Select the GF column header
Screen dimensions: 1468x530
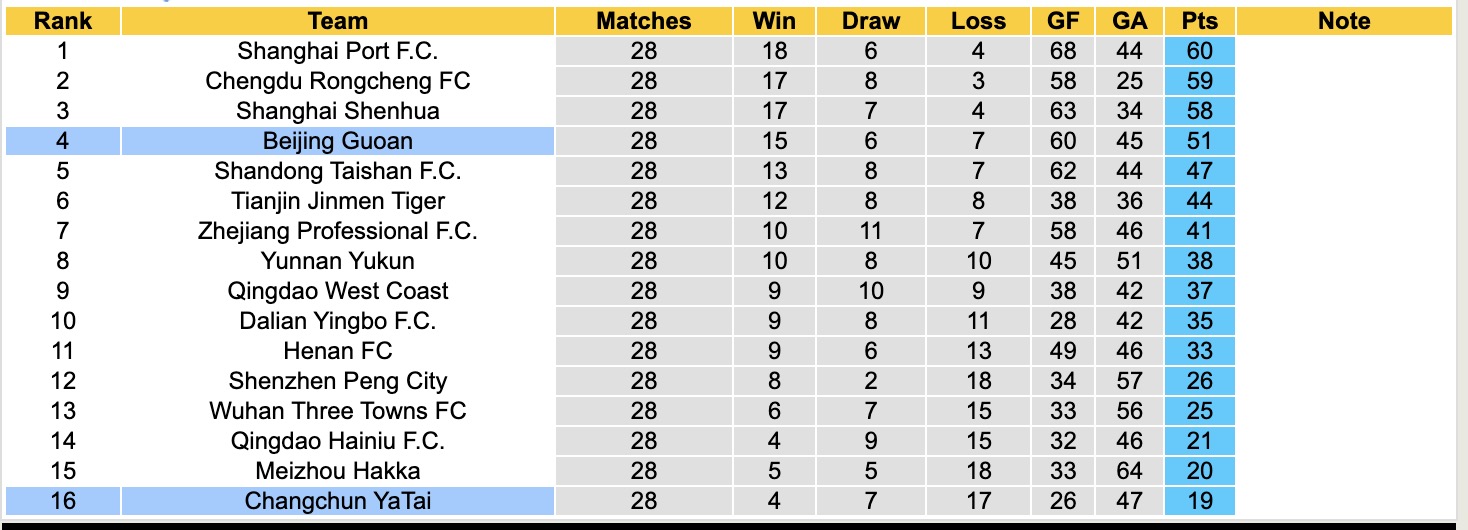click(1064, 21)
